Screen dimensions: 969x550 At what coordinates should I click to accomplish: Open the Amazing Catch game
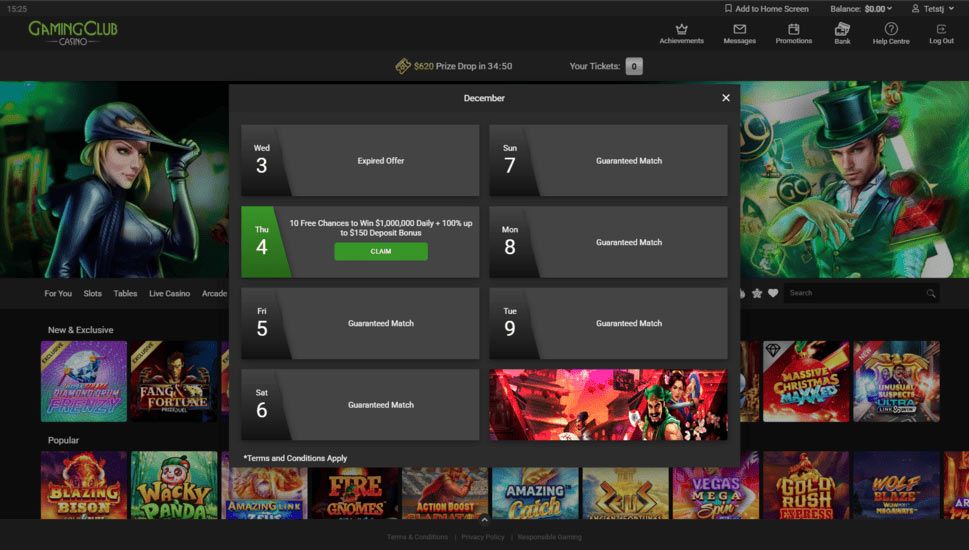tap(535, 493)
